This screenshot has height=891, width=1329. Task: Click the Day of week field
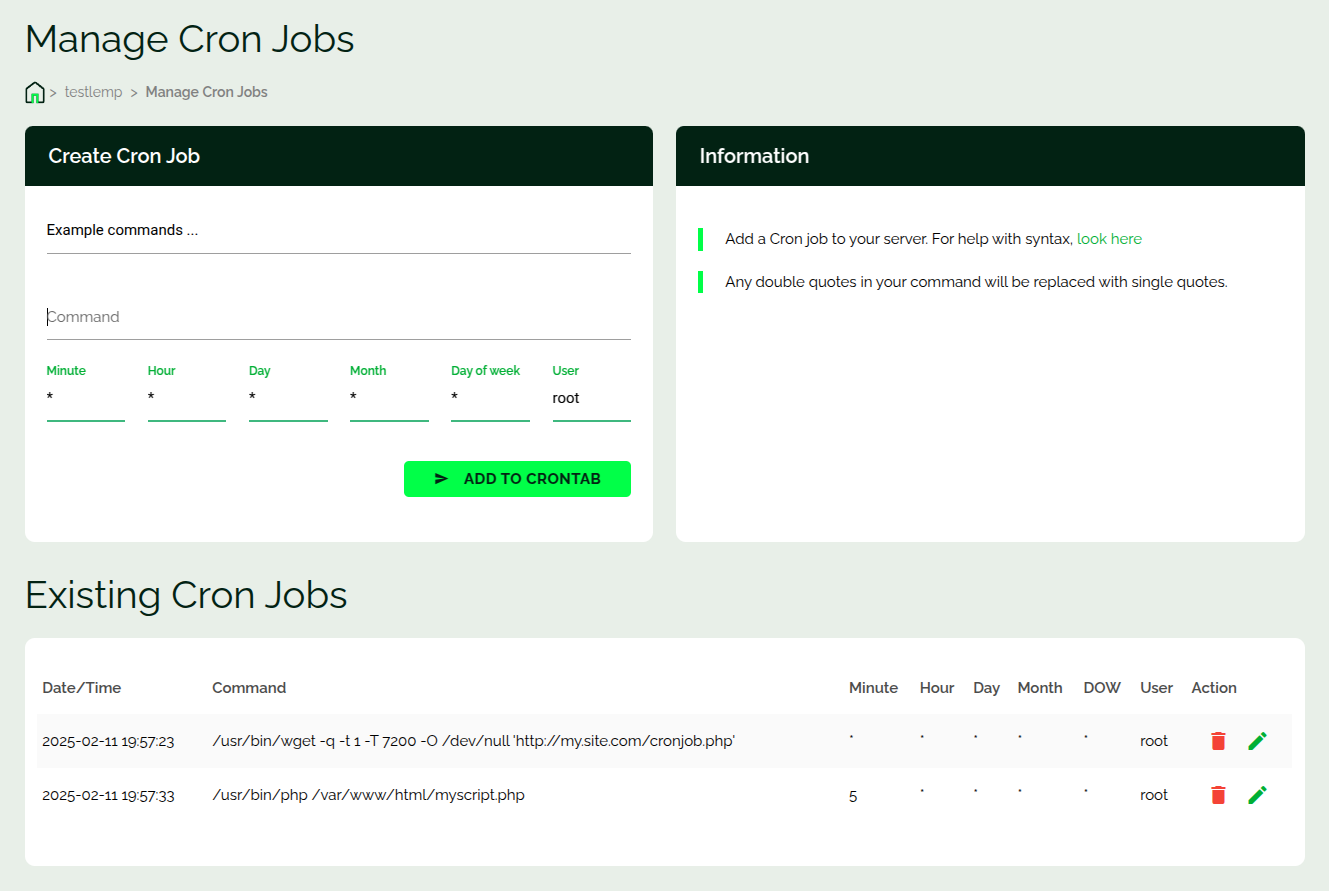[x=490, y=399]
